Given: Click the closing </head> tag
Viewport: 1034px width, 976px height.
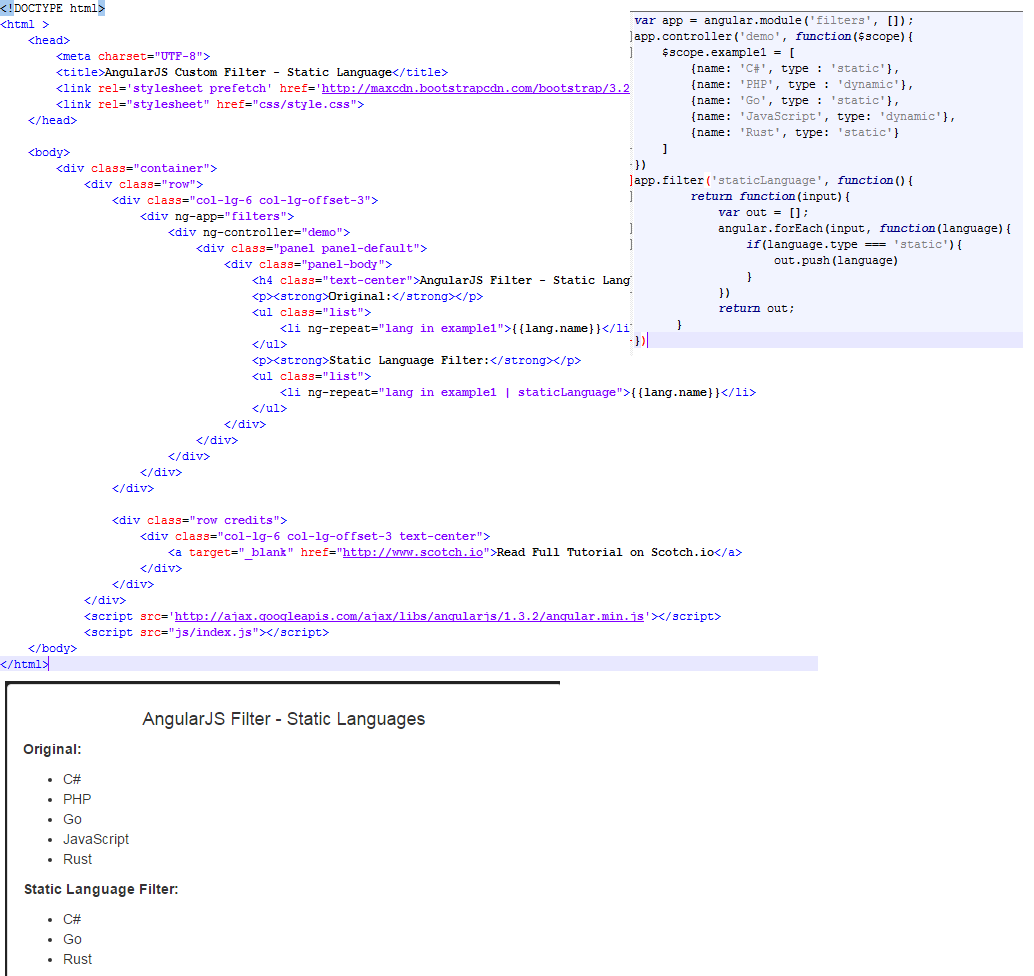Looking at the screenshot, I should tap(53, 121).
